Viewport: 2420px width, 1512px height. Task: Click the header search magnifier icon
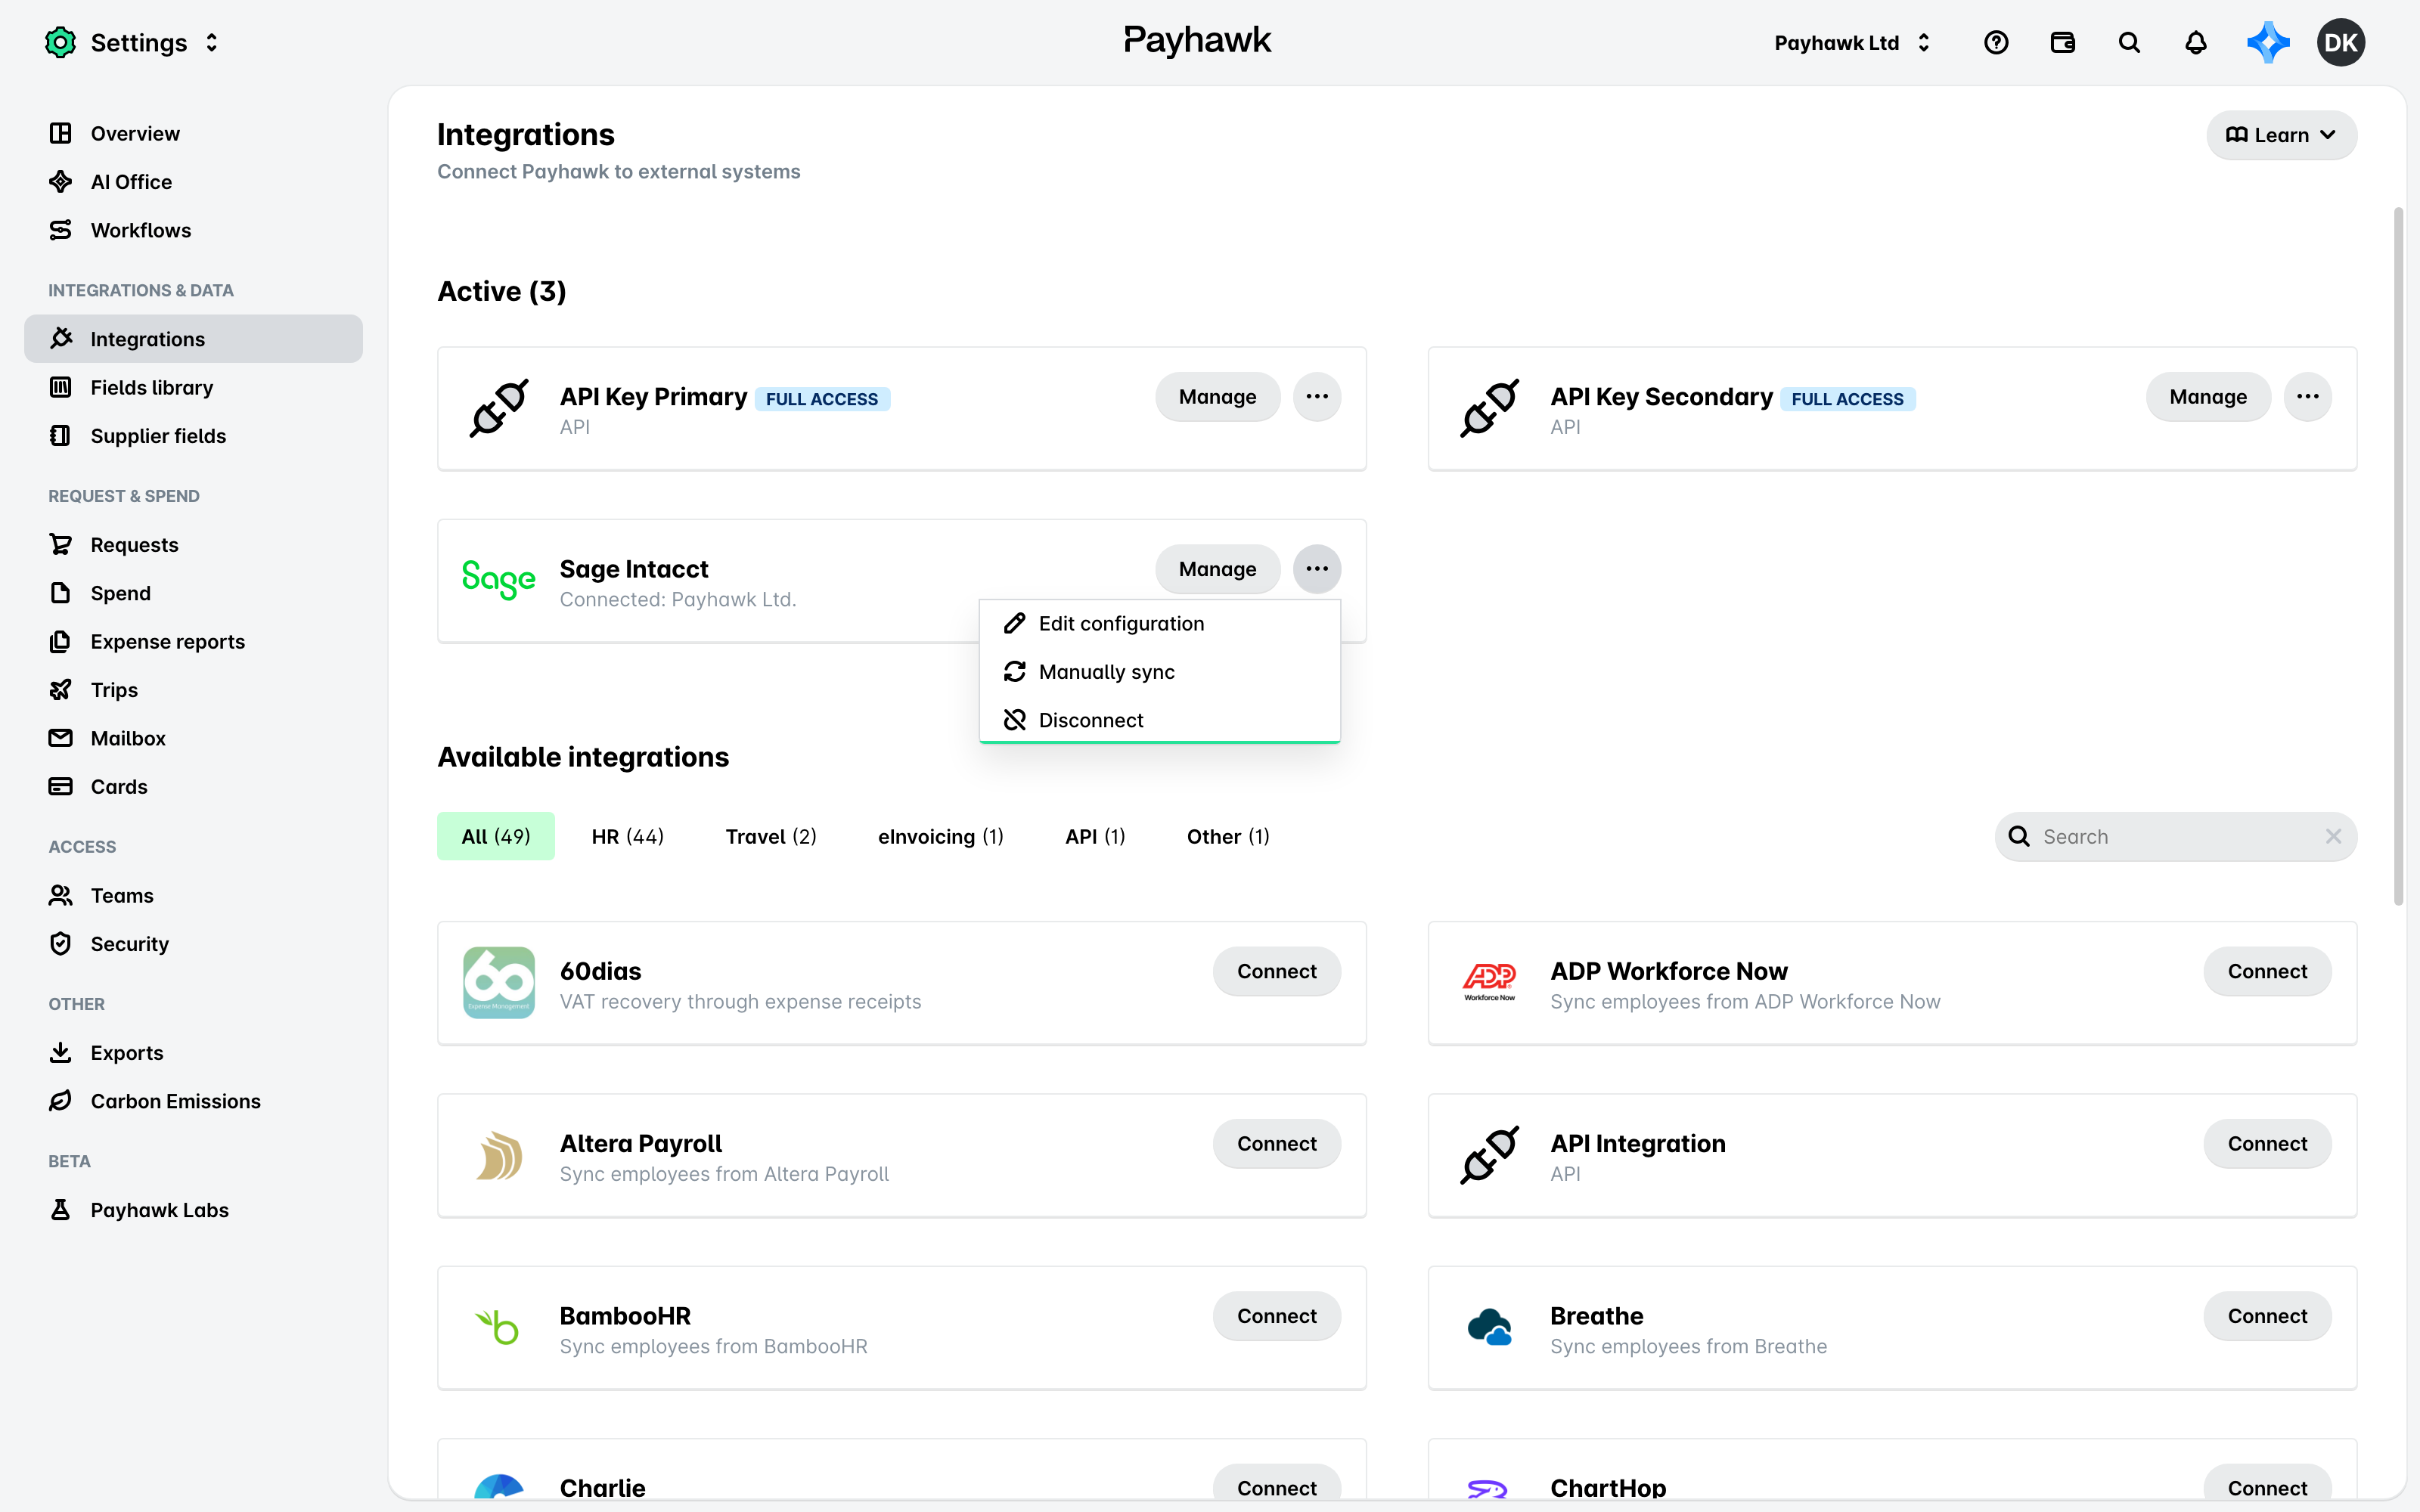2129,43
